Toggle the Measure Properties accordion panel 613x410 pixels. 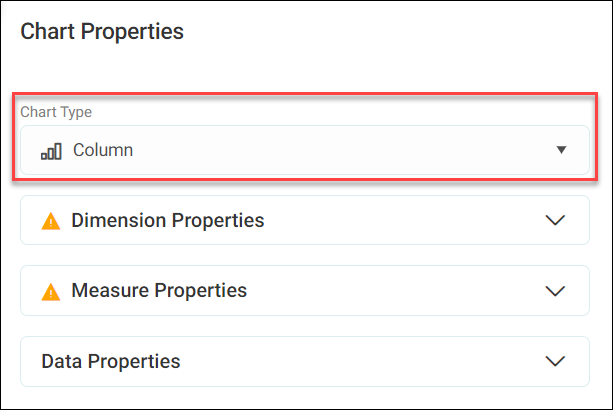pyautogui.click(x=305, y=290)
